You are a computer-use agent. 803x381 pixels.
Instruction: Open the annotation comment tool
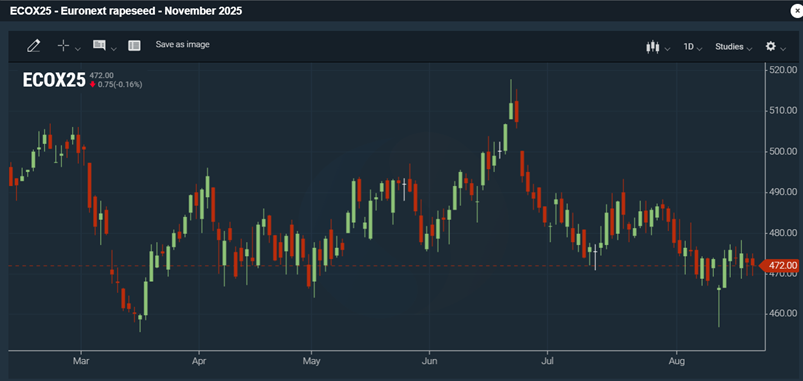coord(99,45)
